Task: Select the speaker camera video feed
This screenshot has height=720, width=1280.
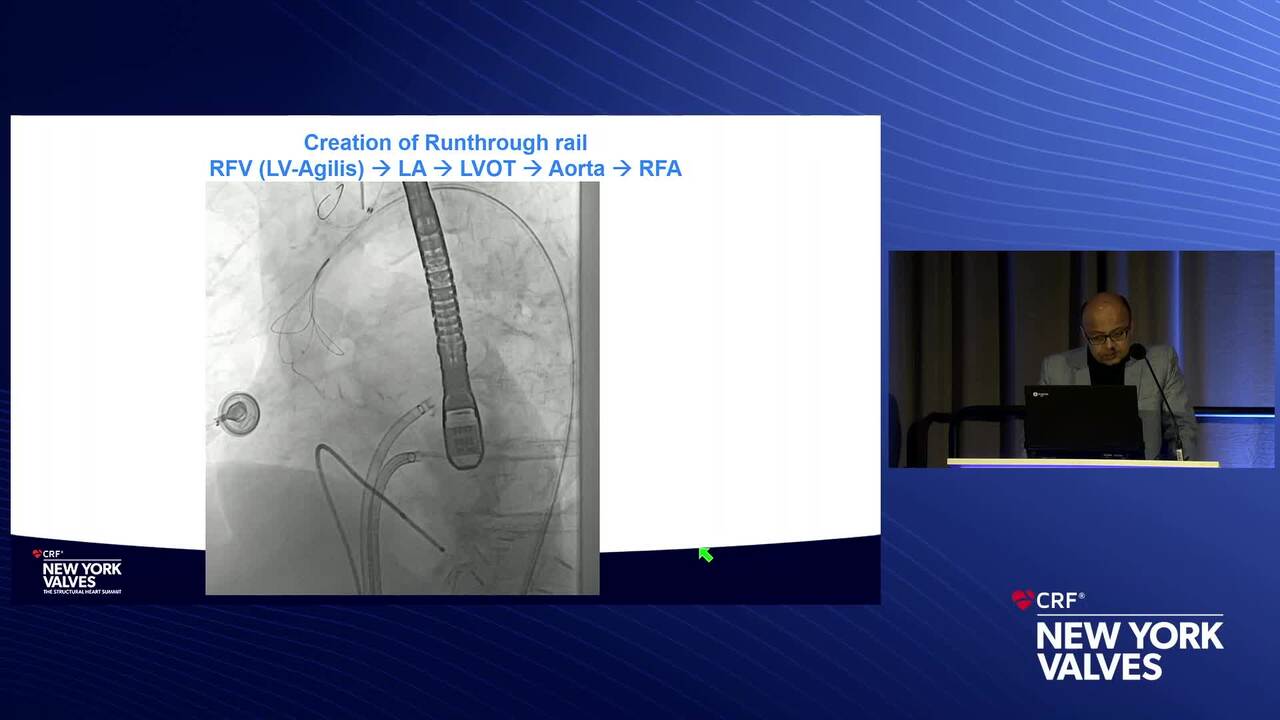Action: (1081, 359)
